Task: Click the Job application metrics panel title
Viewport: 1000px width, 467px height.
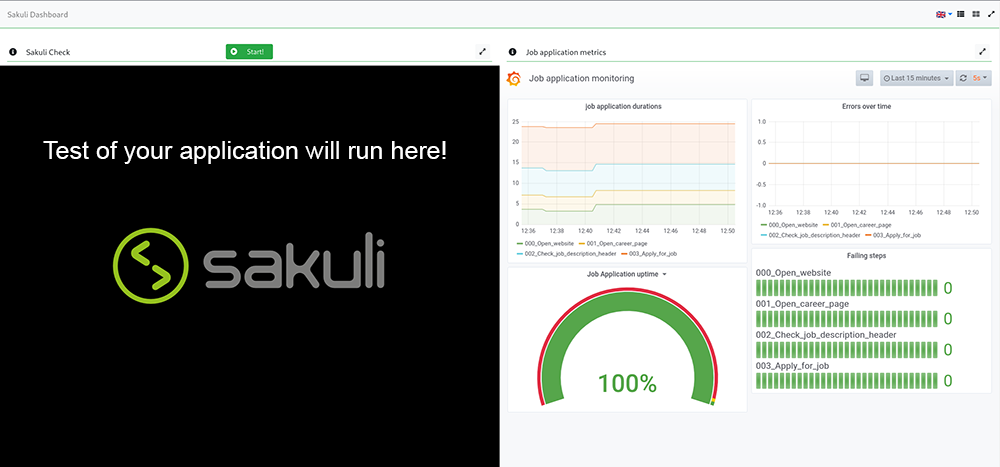Action: 566,52
